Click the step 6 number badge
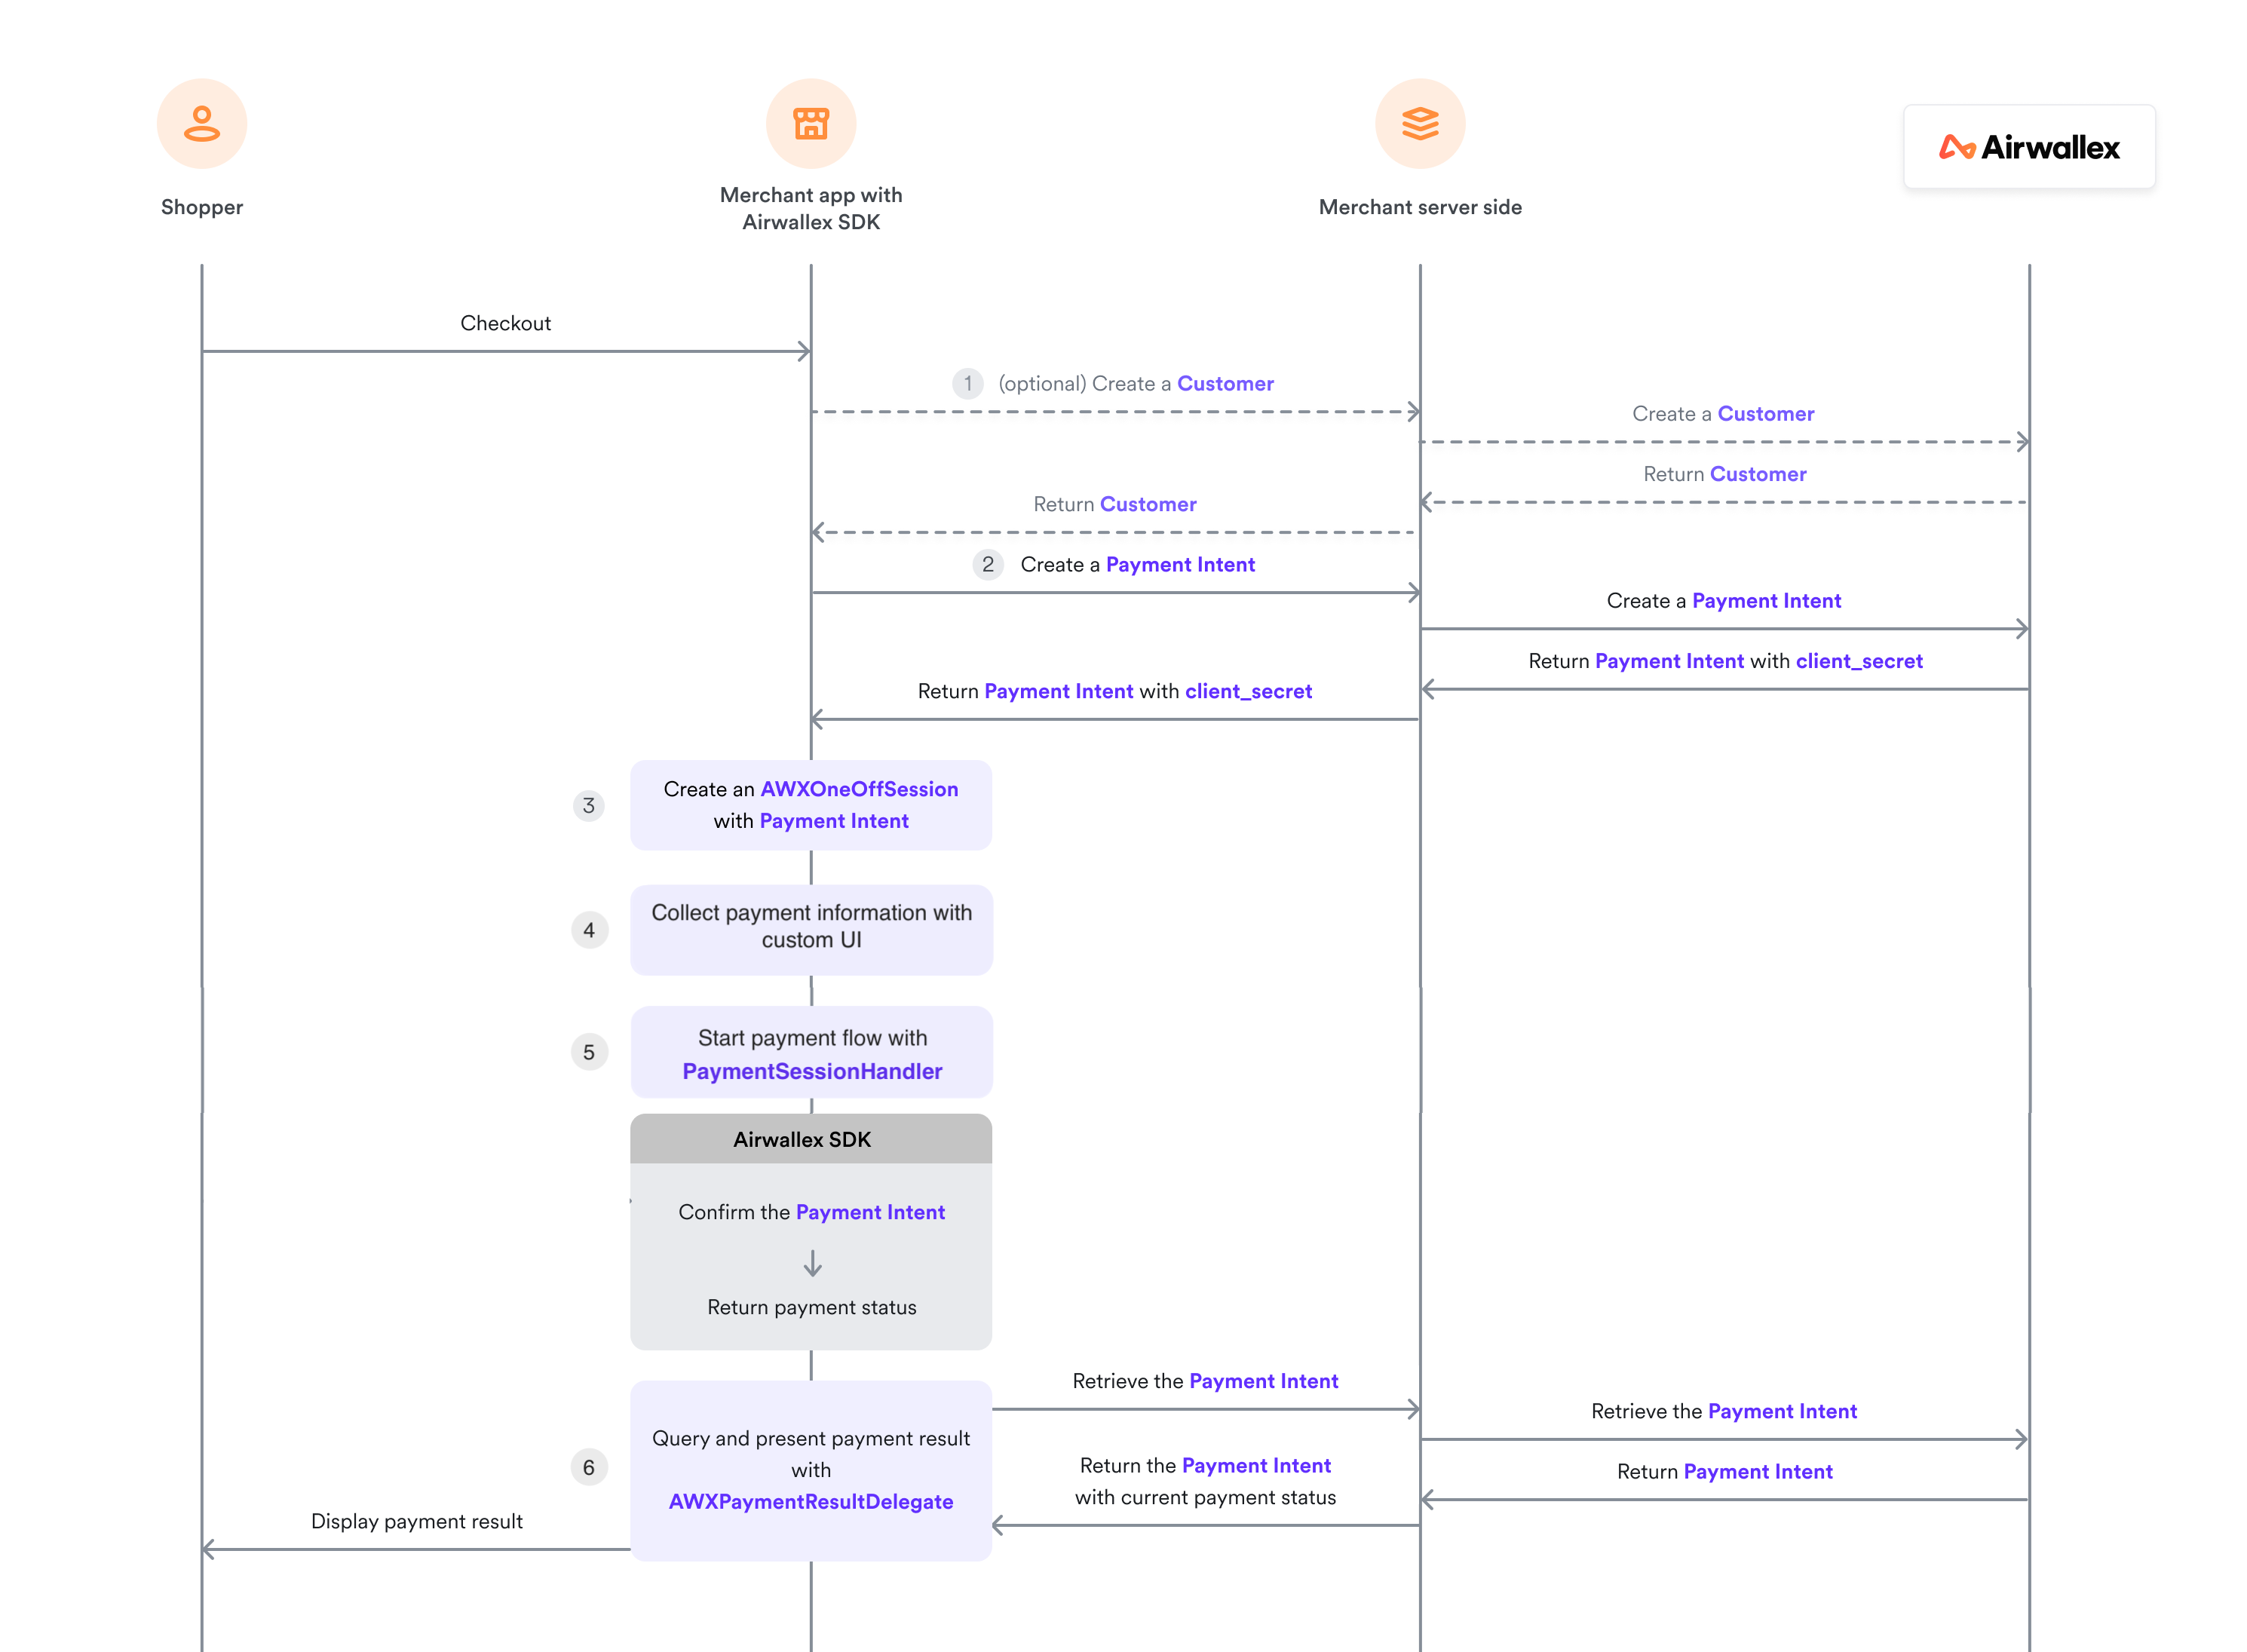This screenshot has height=1652, width=2247. point(588,1467)
